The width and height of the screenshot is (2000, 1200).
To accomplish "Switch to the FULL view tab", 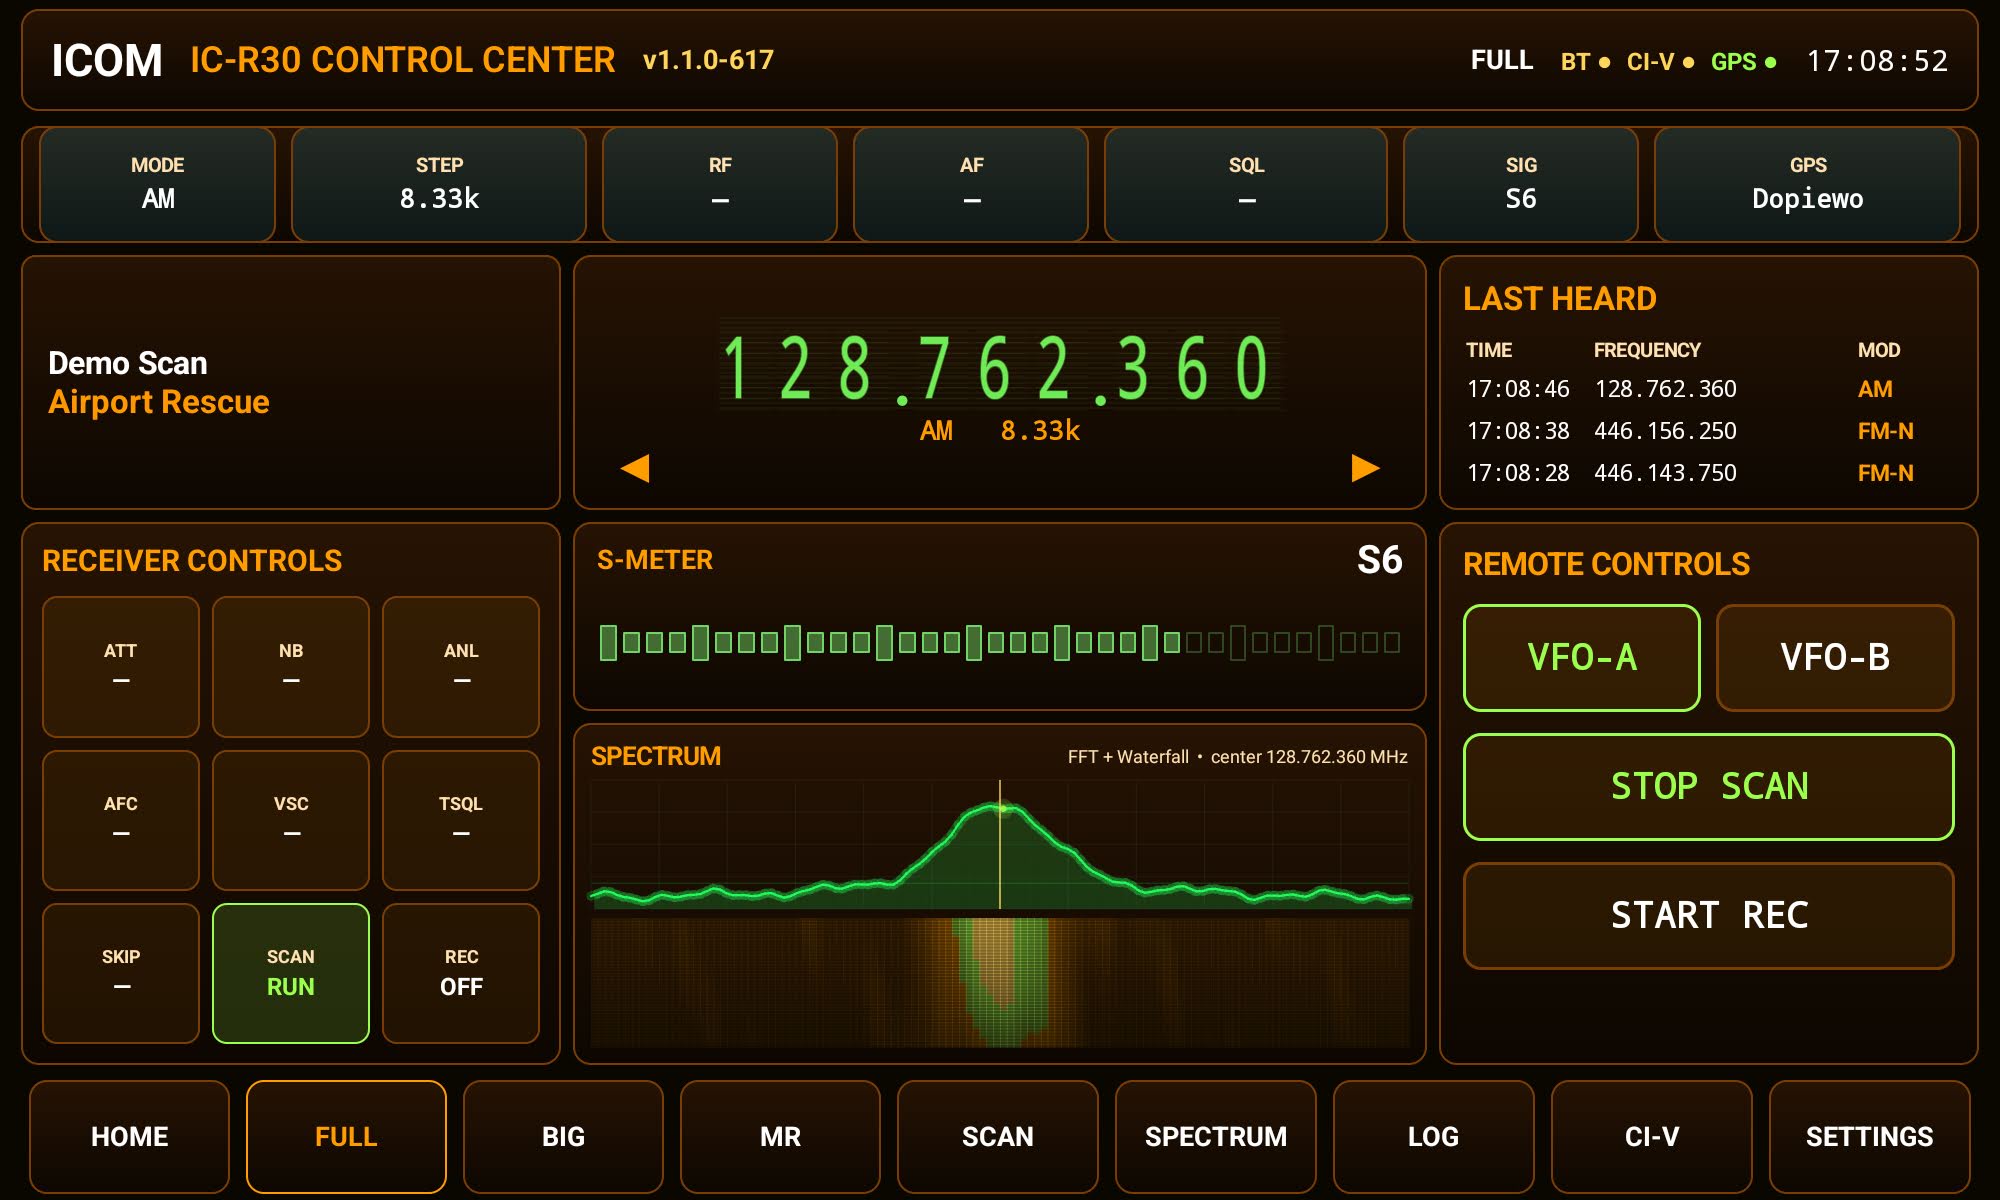I will pos(346,1137).
